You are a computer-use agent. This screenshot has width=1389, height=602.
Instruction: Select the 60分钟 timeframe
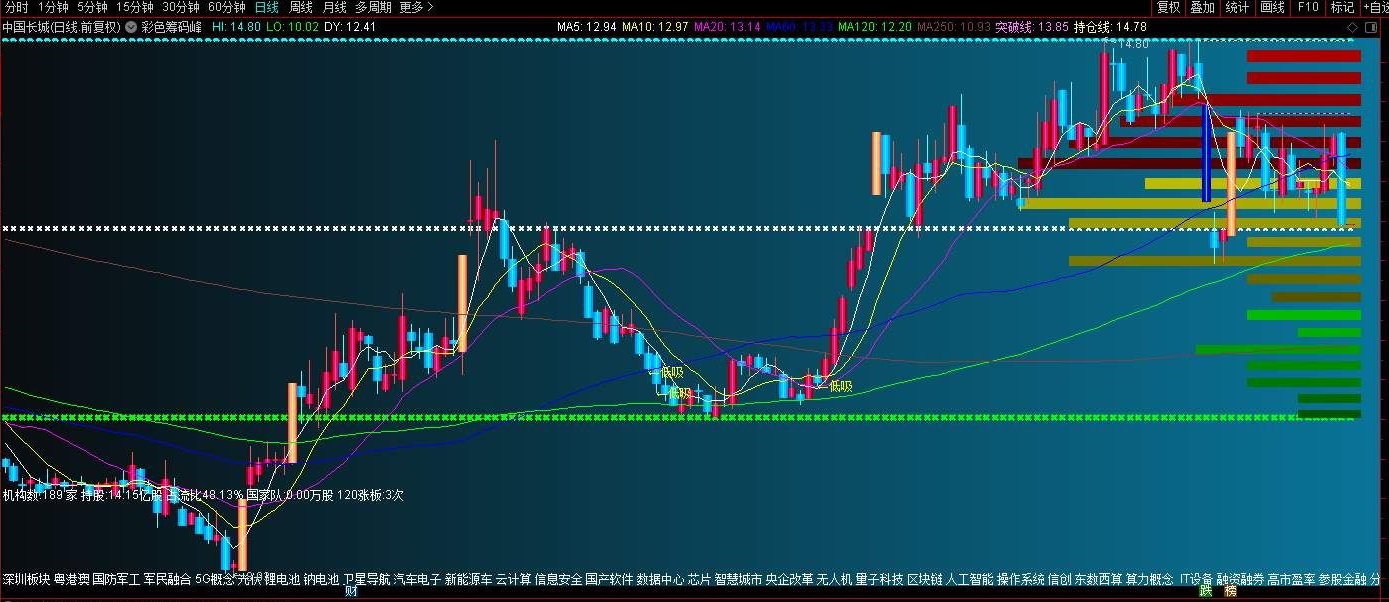coord(226,7)
